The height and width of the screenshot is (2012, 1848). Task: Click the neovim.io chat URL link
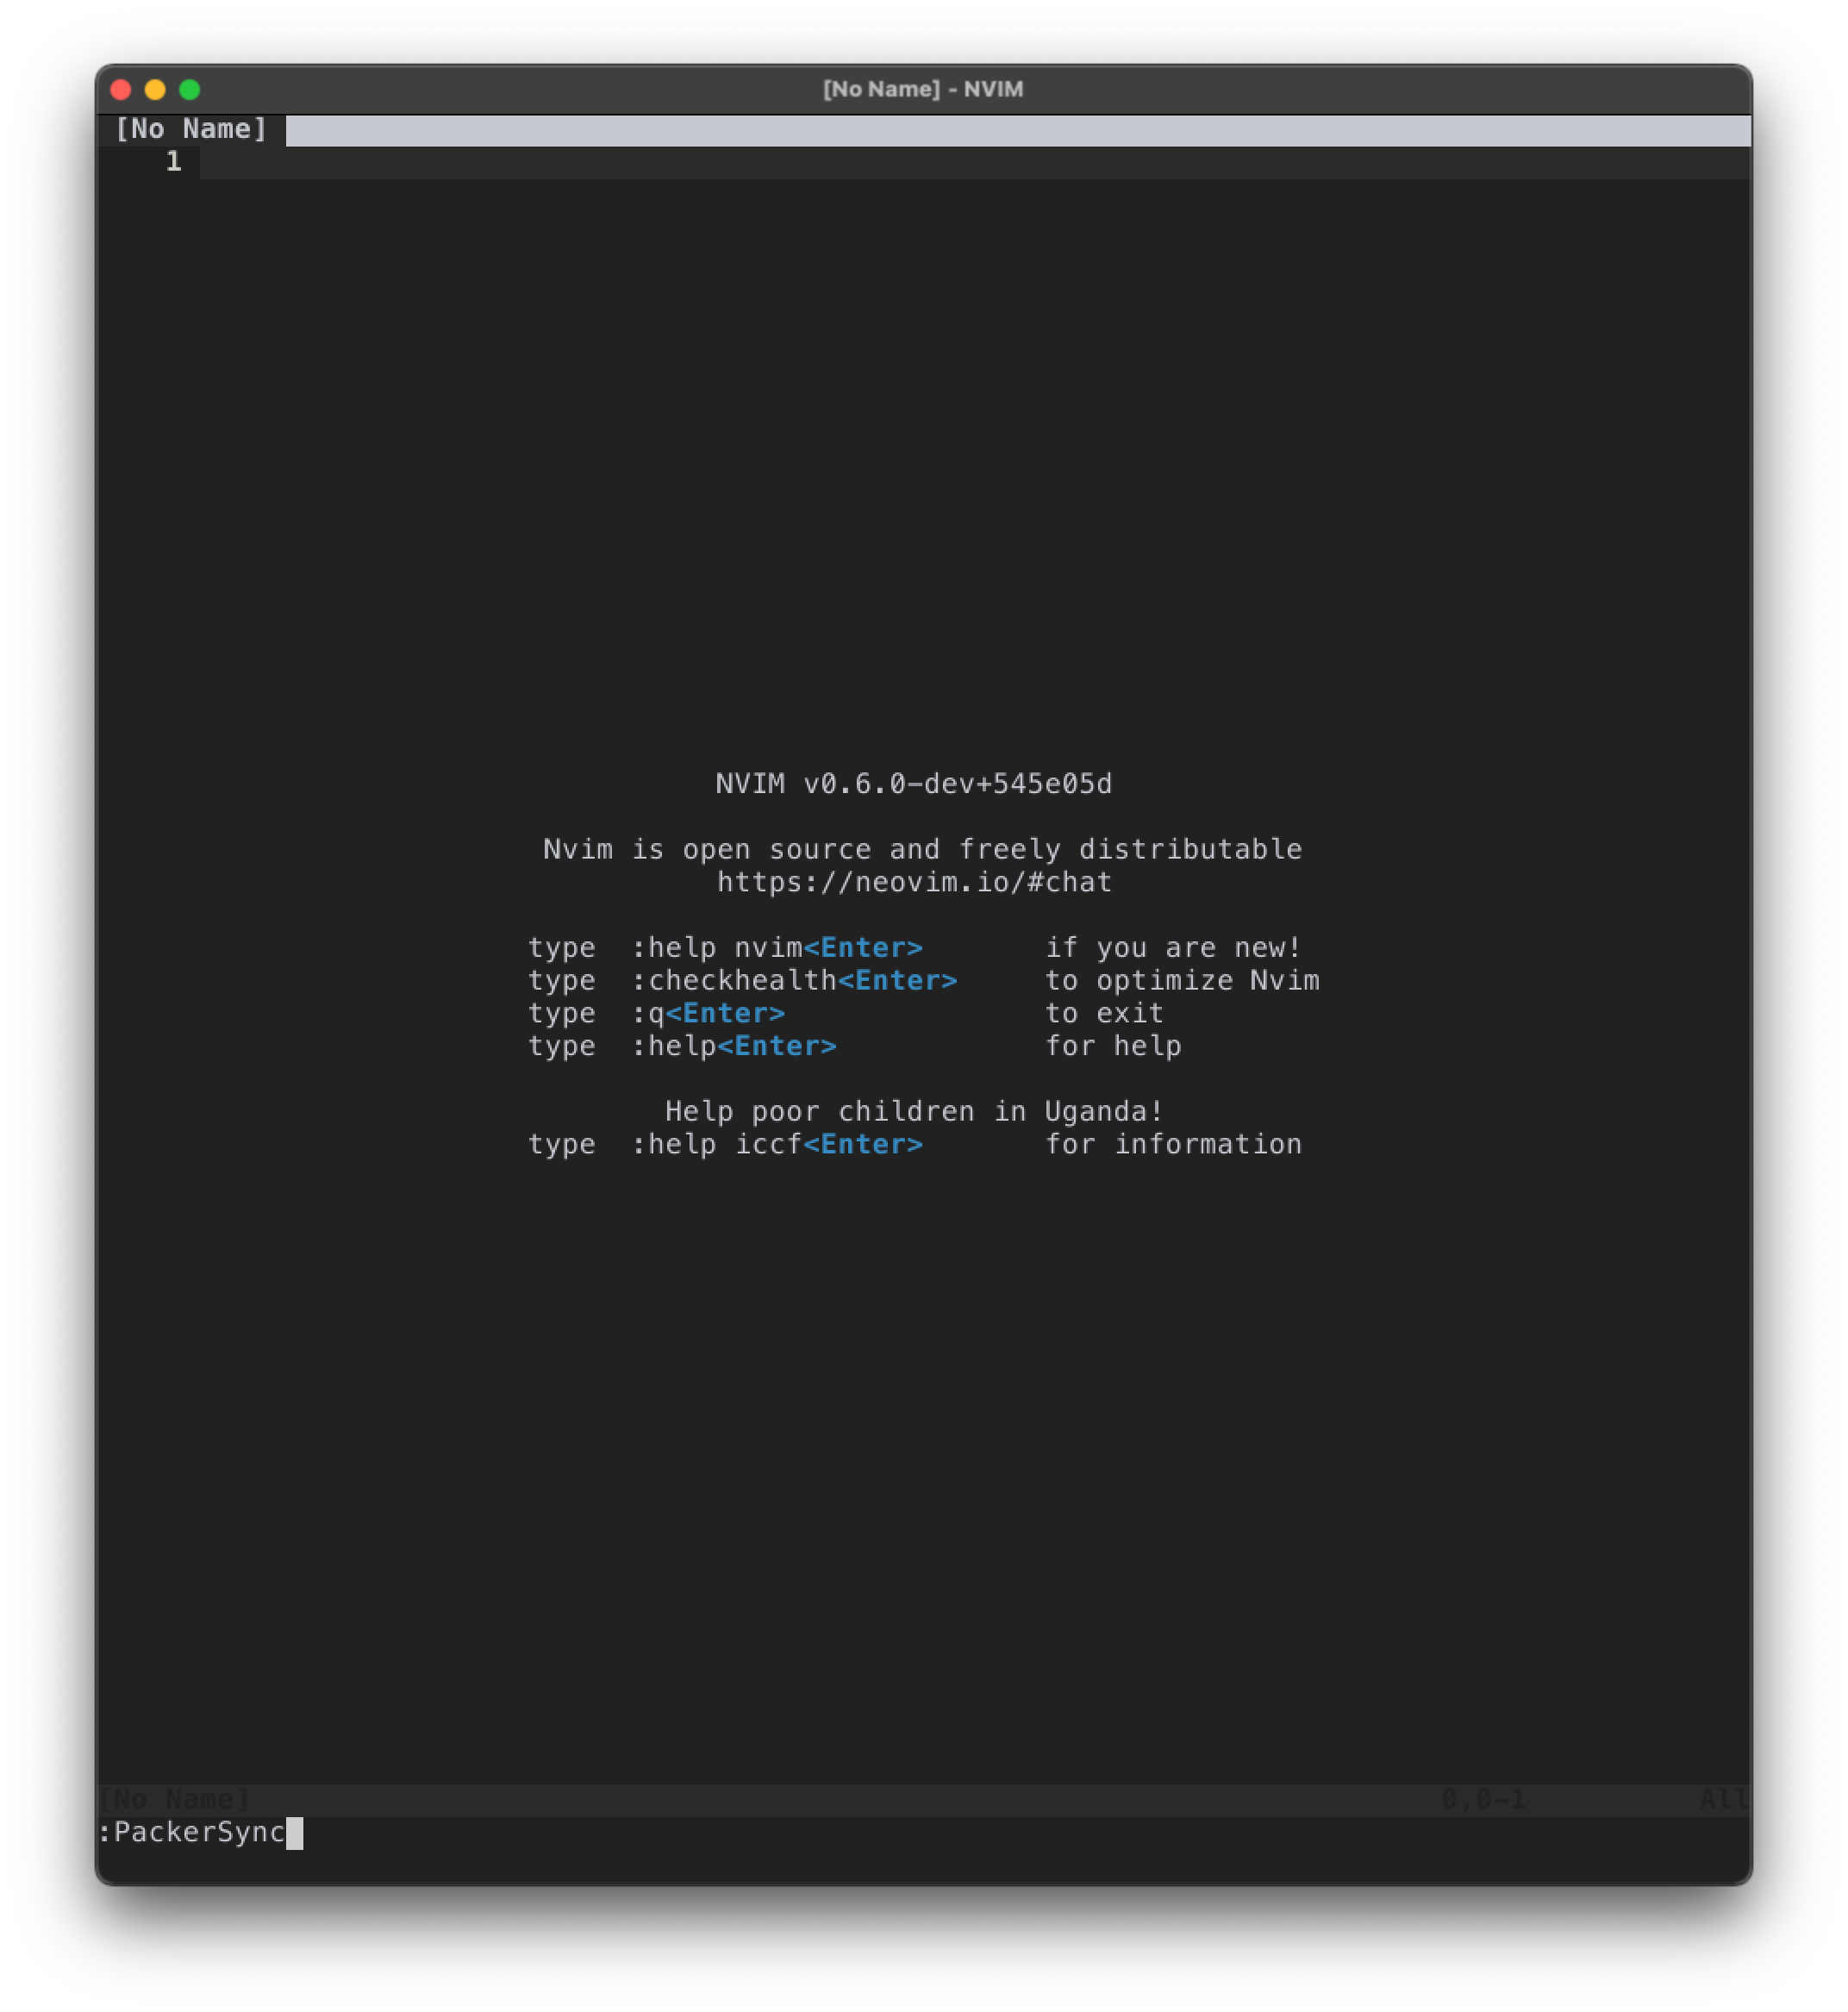(x=913, y=881)
